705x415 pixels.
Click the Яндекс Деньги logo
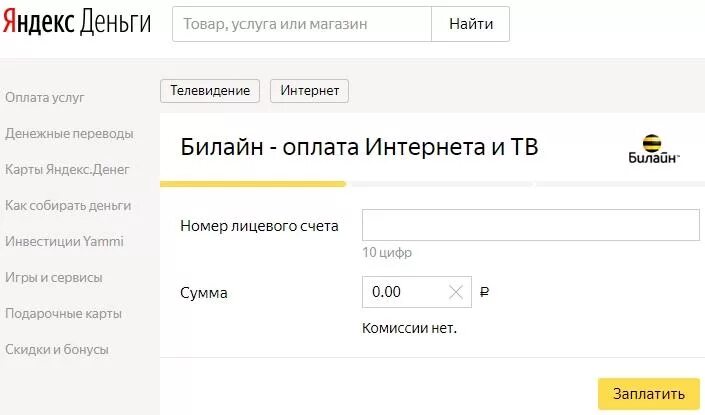point(77,22)
